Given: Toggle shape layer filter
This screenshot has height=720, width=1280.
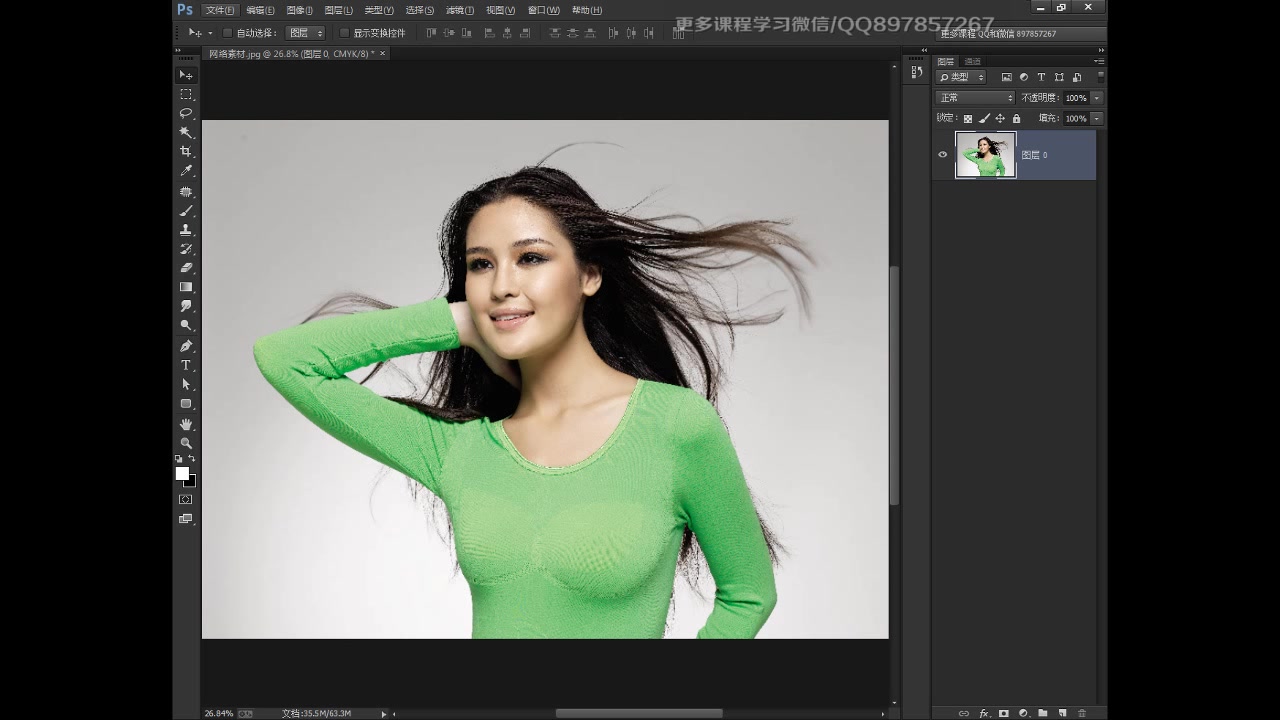Looking at the screenshot, I should pos(1058,77).
